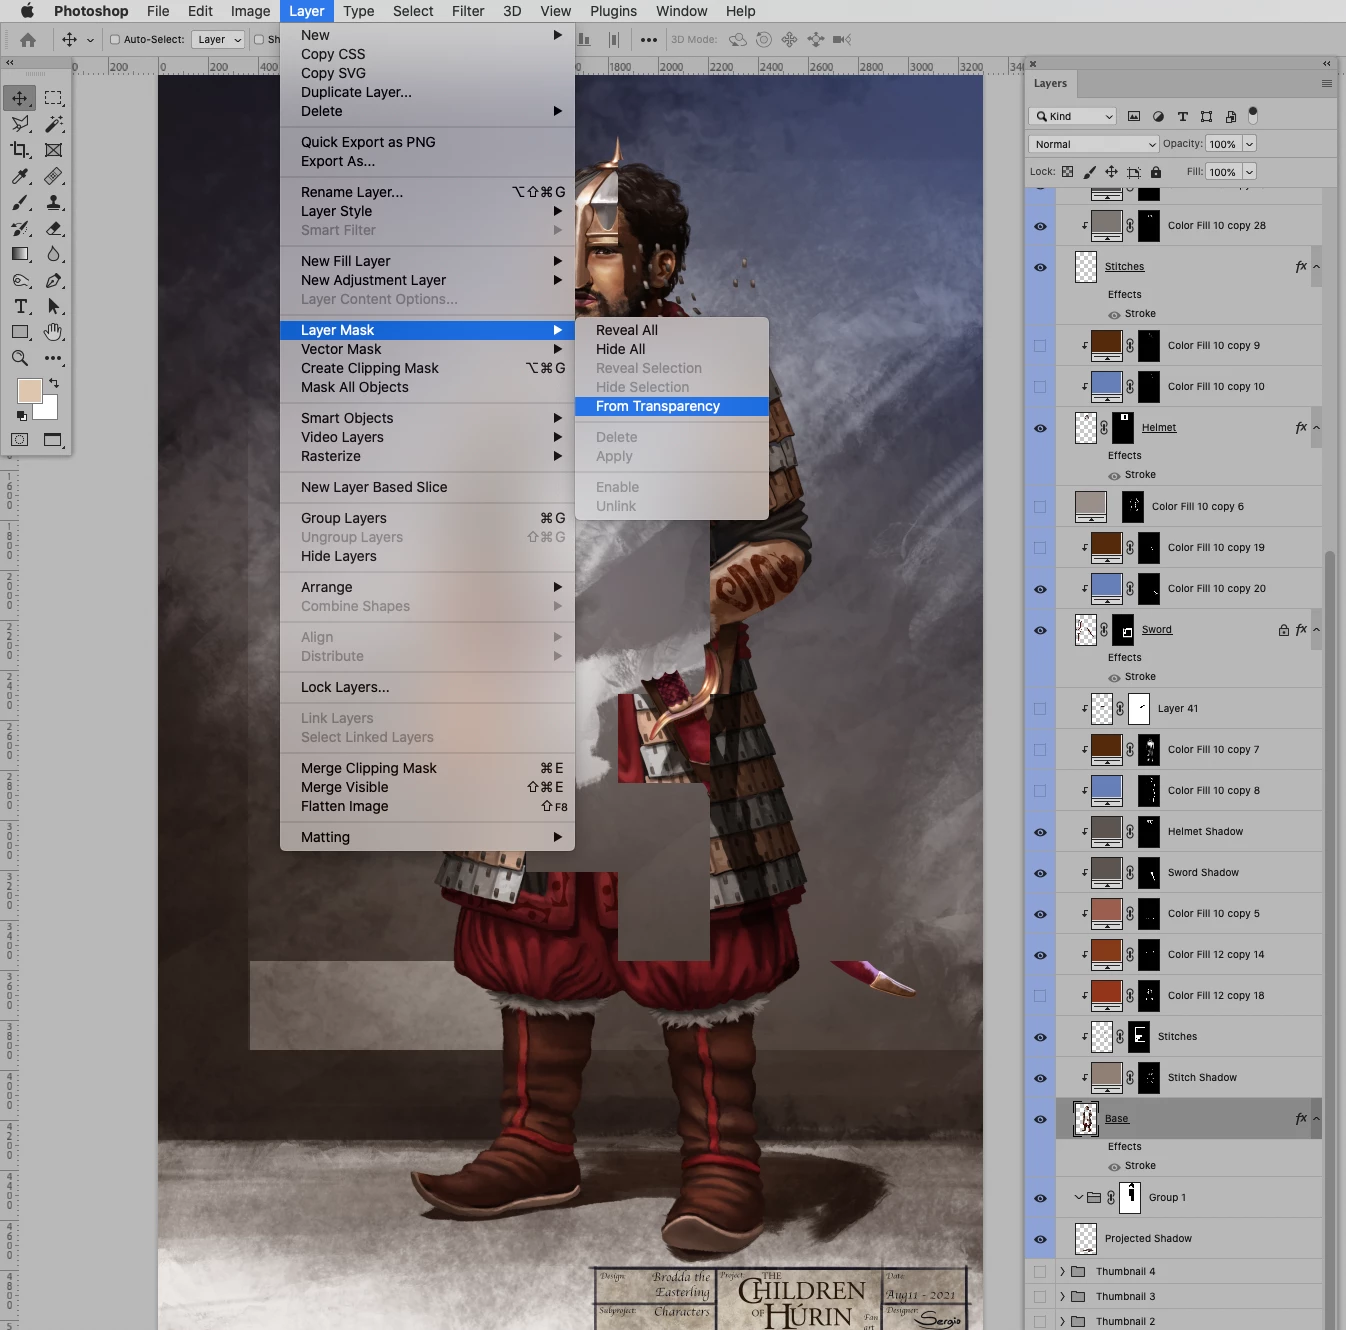1346x1330 pixels.
Task: Click the Opacity value field
Action: point(1223,144)
